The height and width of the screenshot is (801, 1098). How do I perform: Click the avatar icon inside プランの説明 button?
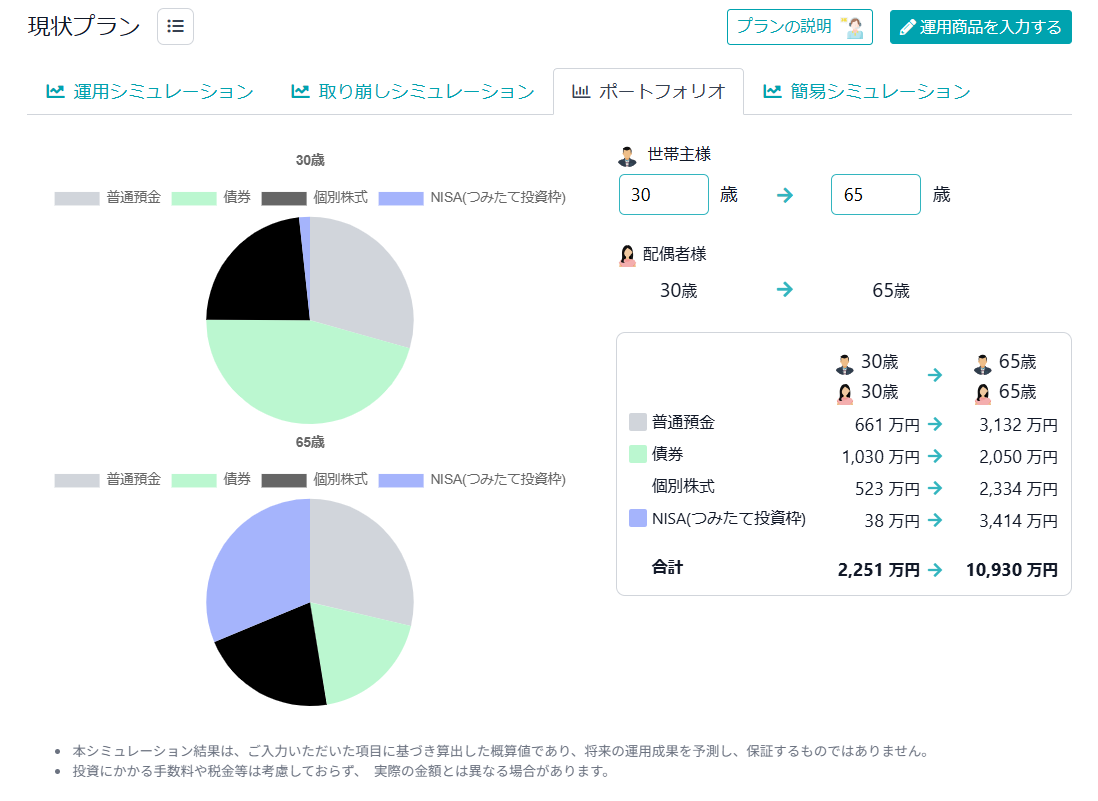pos(857,27)
